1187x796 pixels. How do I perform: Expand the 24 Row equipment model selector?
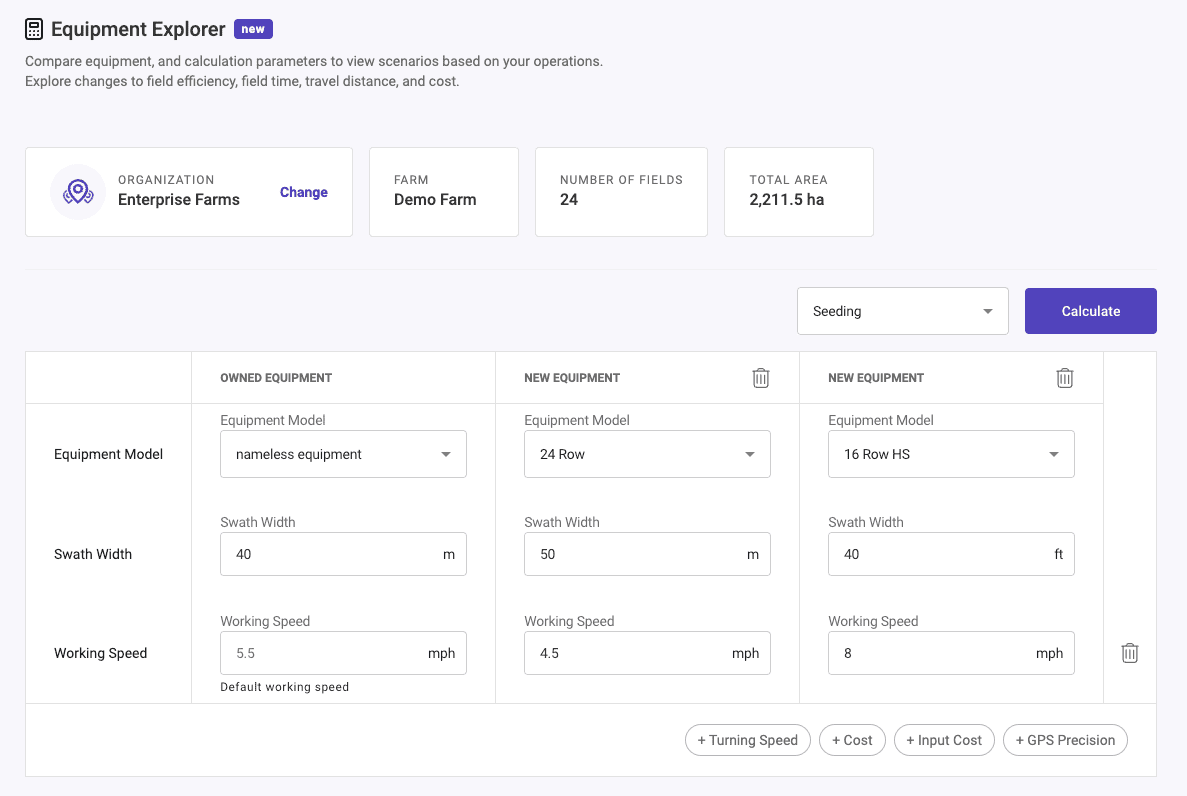click(x=647, y=453)
